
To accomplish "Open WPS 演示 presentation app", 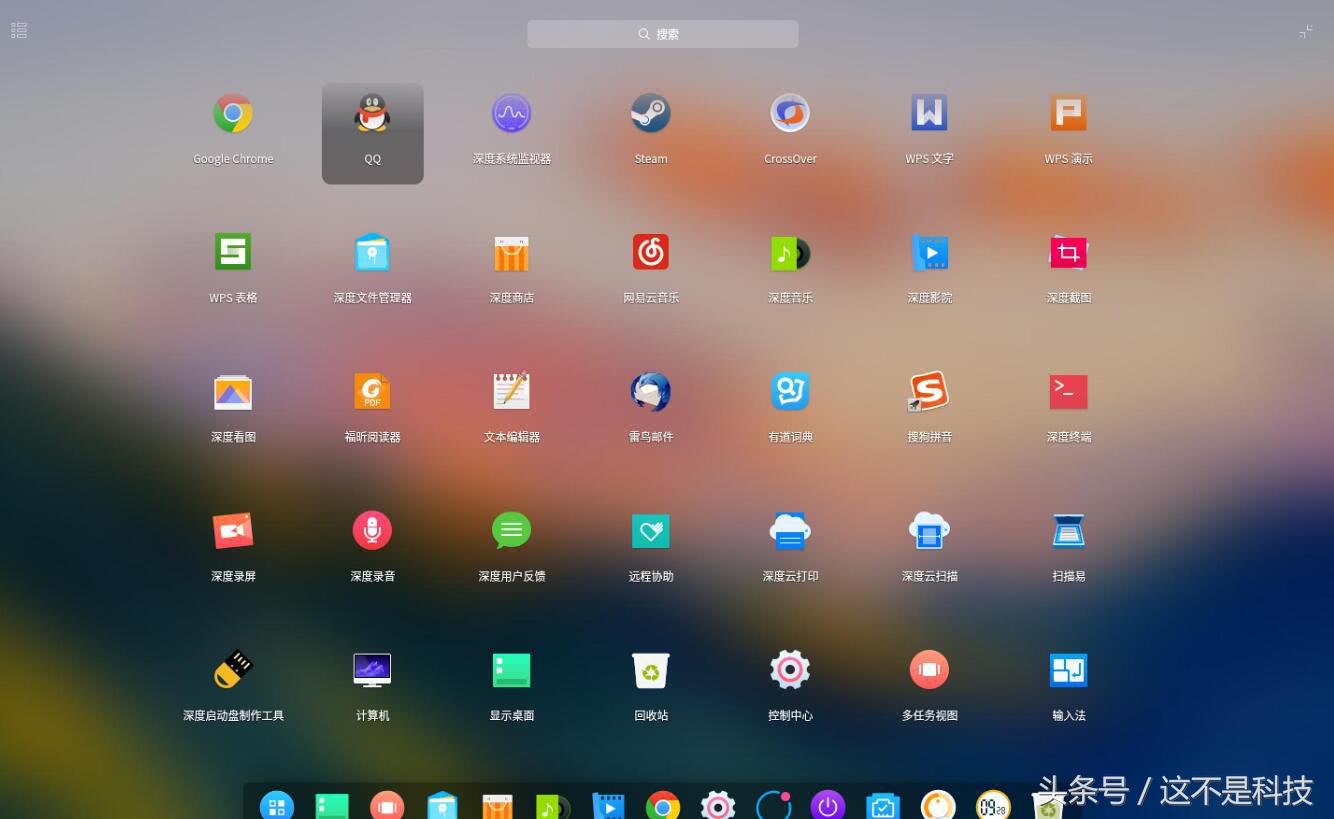I will point(1068,114).
